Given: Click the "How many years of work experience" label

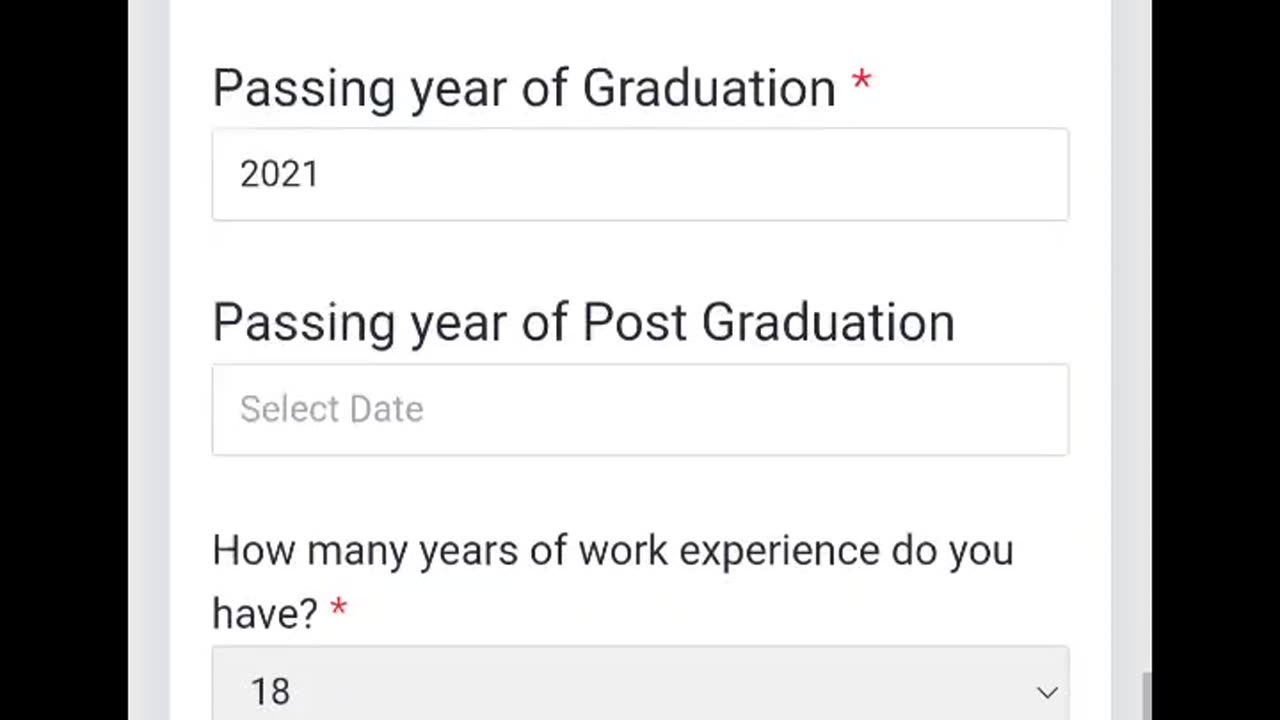Looking at the screenshot, I should tap(612, 551).
